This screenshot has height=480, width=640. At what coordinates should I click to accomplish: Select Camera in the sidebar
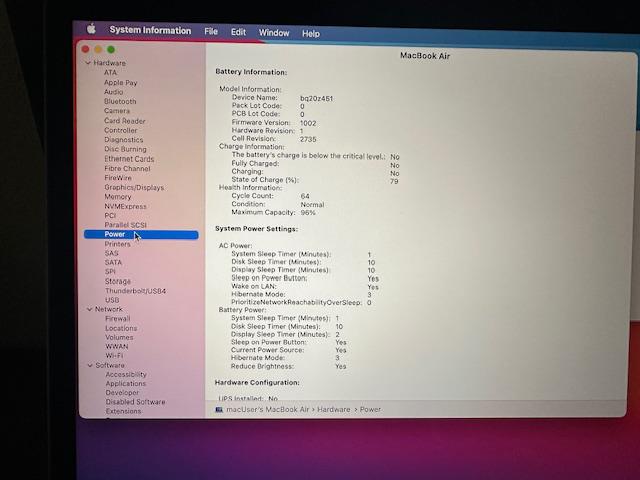(117, 111)
